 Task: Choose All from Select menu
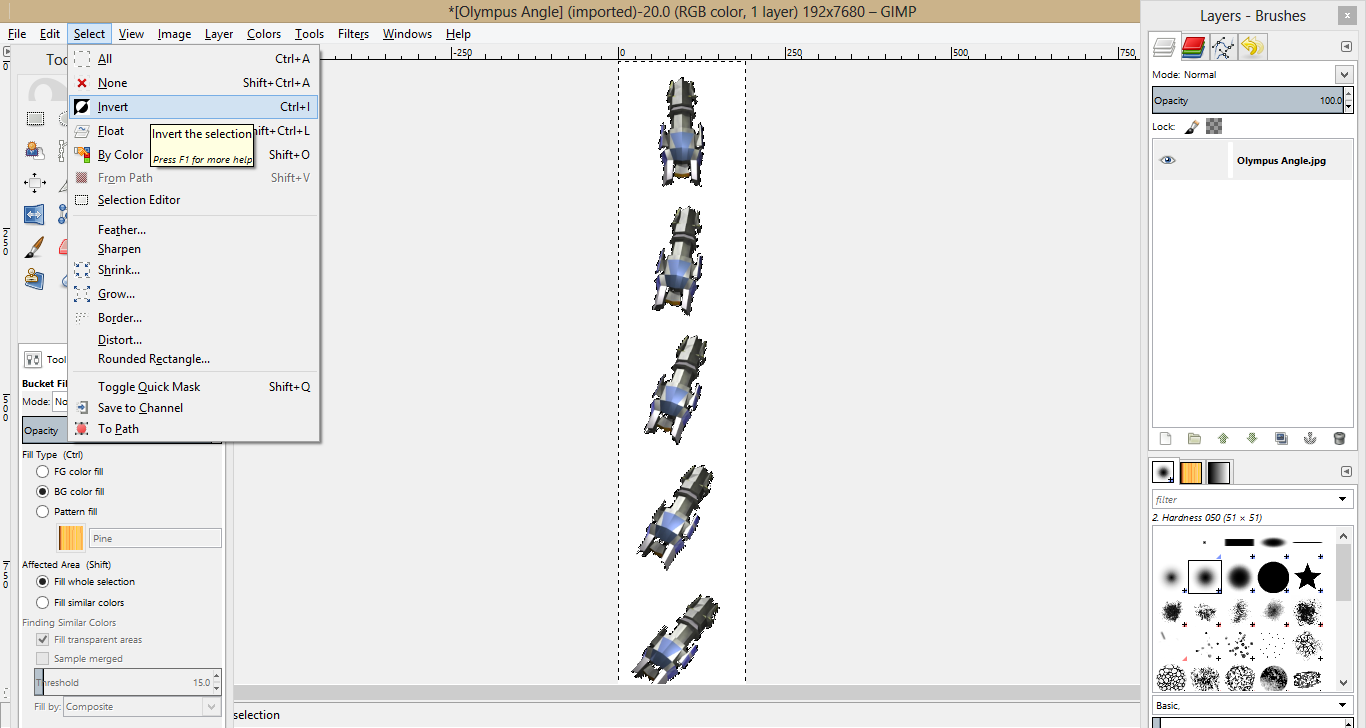click(194, 59)
